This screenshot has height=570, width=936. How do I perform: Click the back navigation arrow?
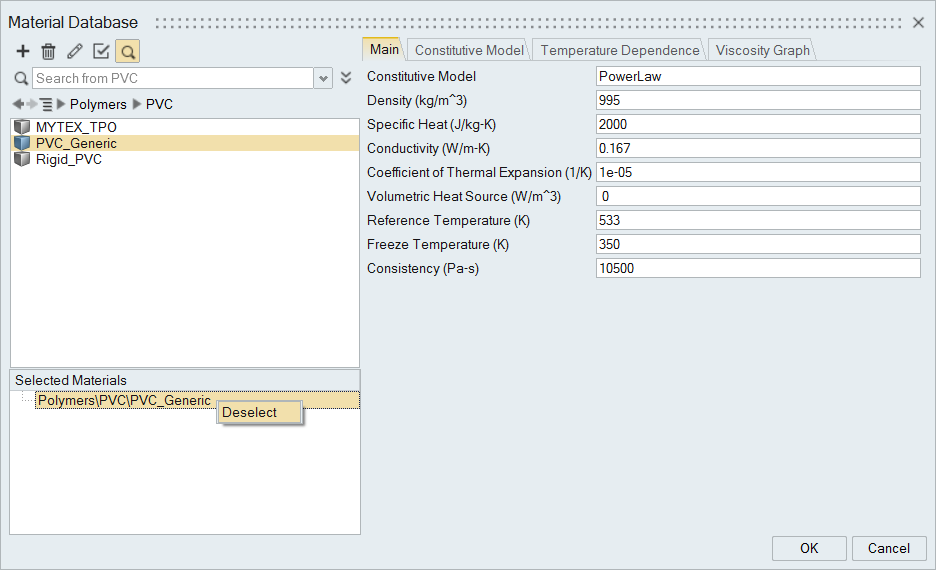(18, 104)
